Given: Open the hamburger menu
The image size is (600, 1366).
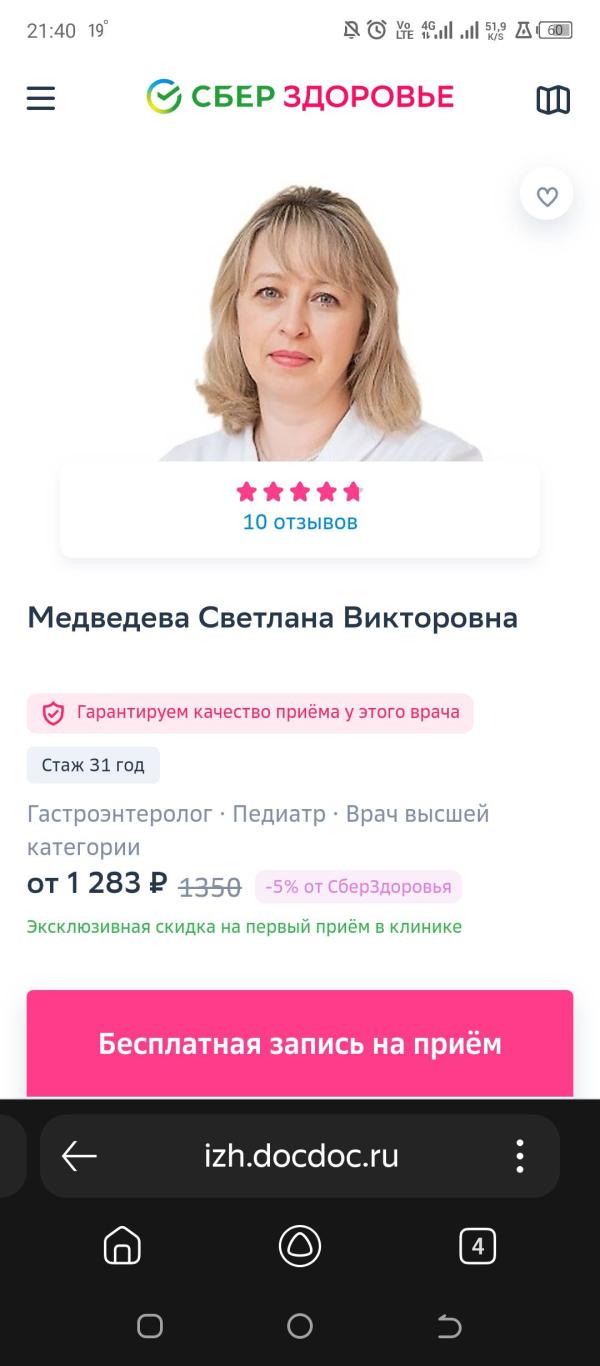Looking at the screenshot, I should tap(41, 98).
